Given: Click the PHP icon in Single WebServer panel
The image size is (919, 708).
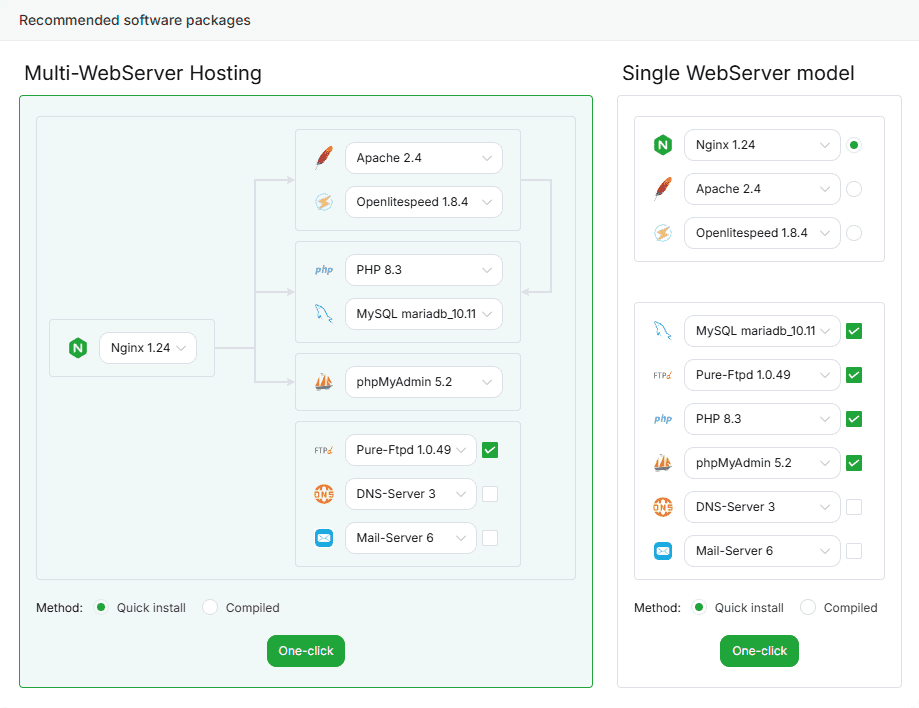Looking at the screenshot, I should click(x=662, y=419).
